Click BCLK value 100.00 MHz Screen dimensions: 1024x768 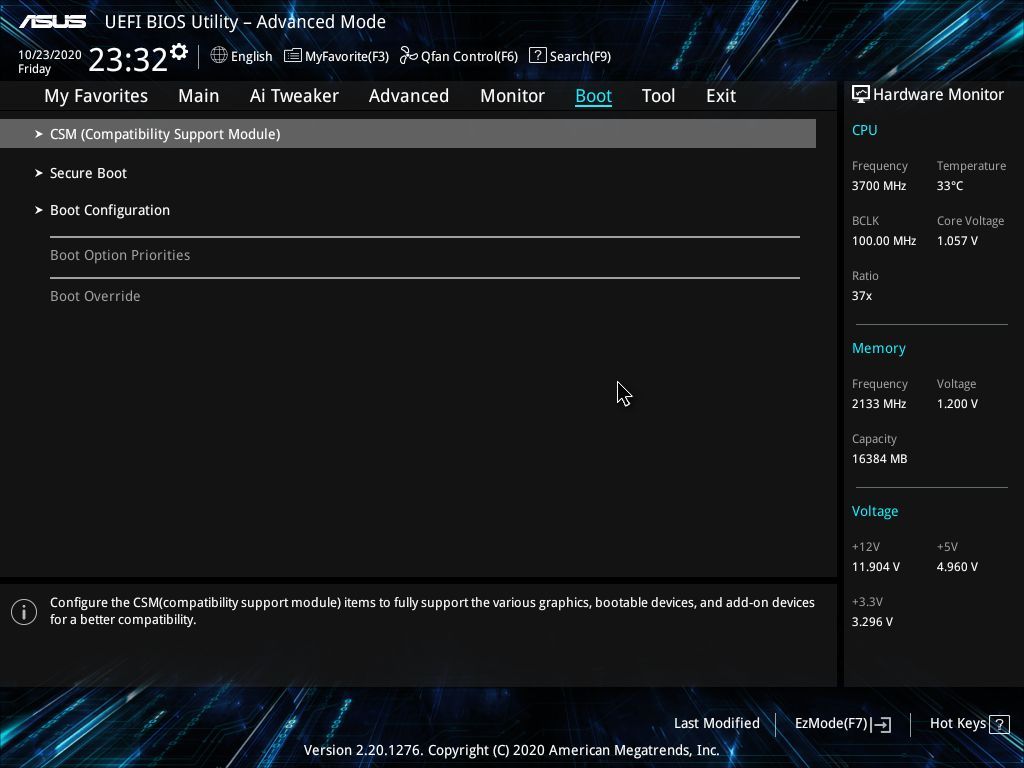click(x=884, y=240)
